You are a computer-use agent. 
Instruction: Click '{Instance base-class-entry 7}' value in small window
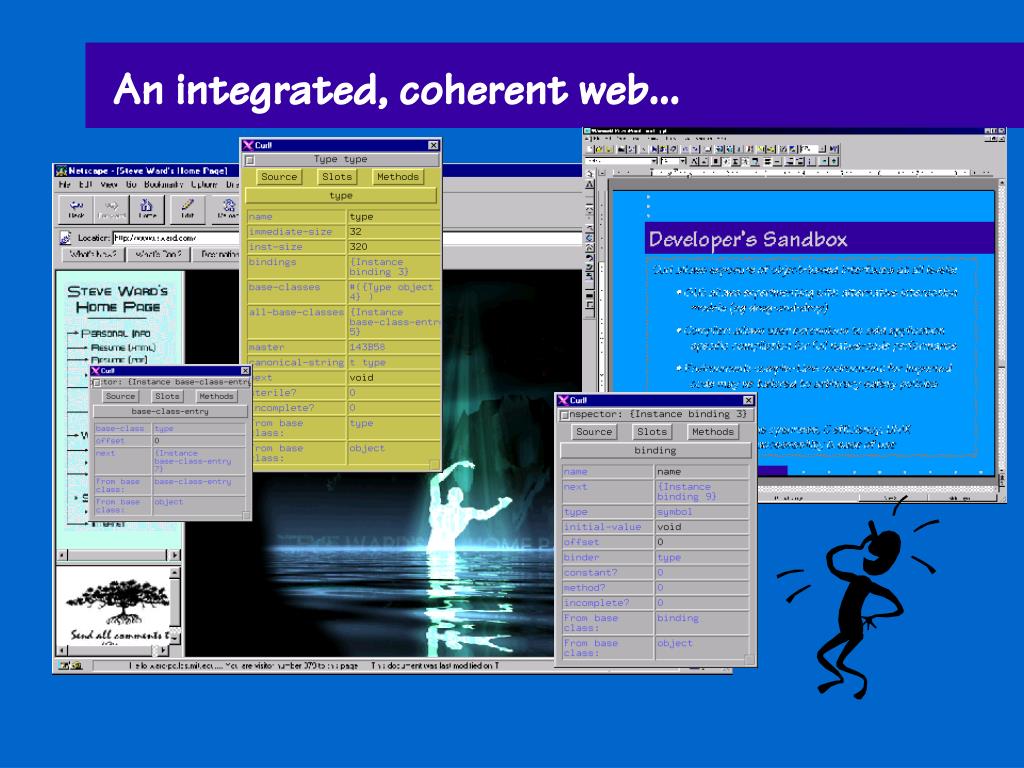pos(193,460)
